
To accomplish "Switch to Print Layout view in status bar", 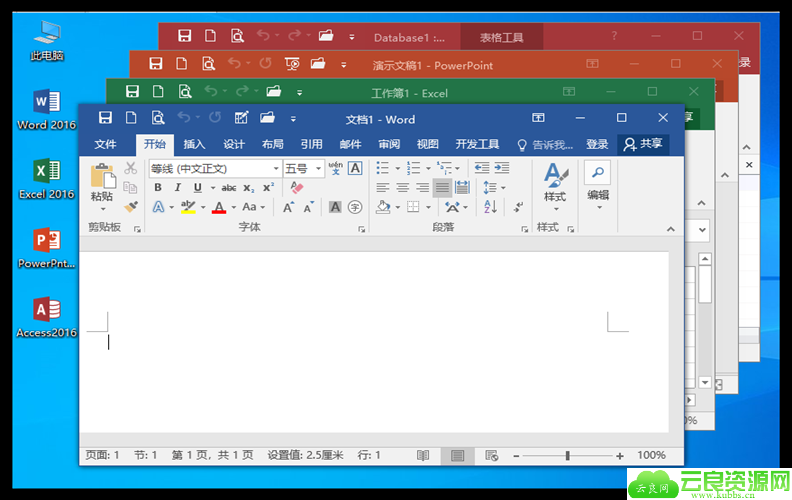I will [458, 456].
